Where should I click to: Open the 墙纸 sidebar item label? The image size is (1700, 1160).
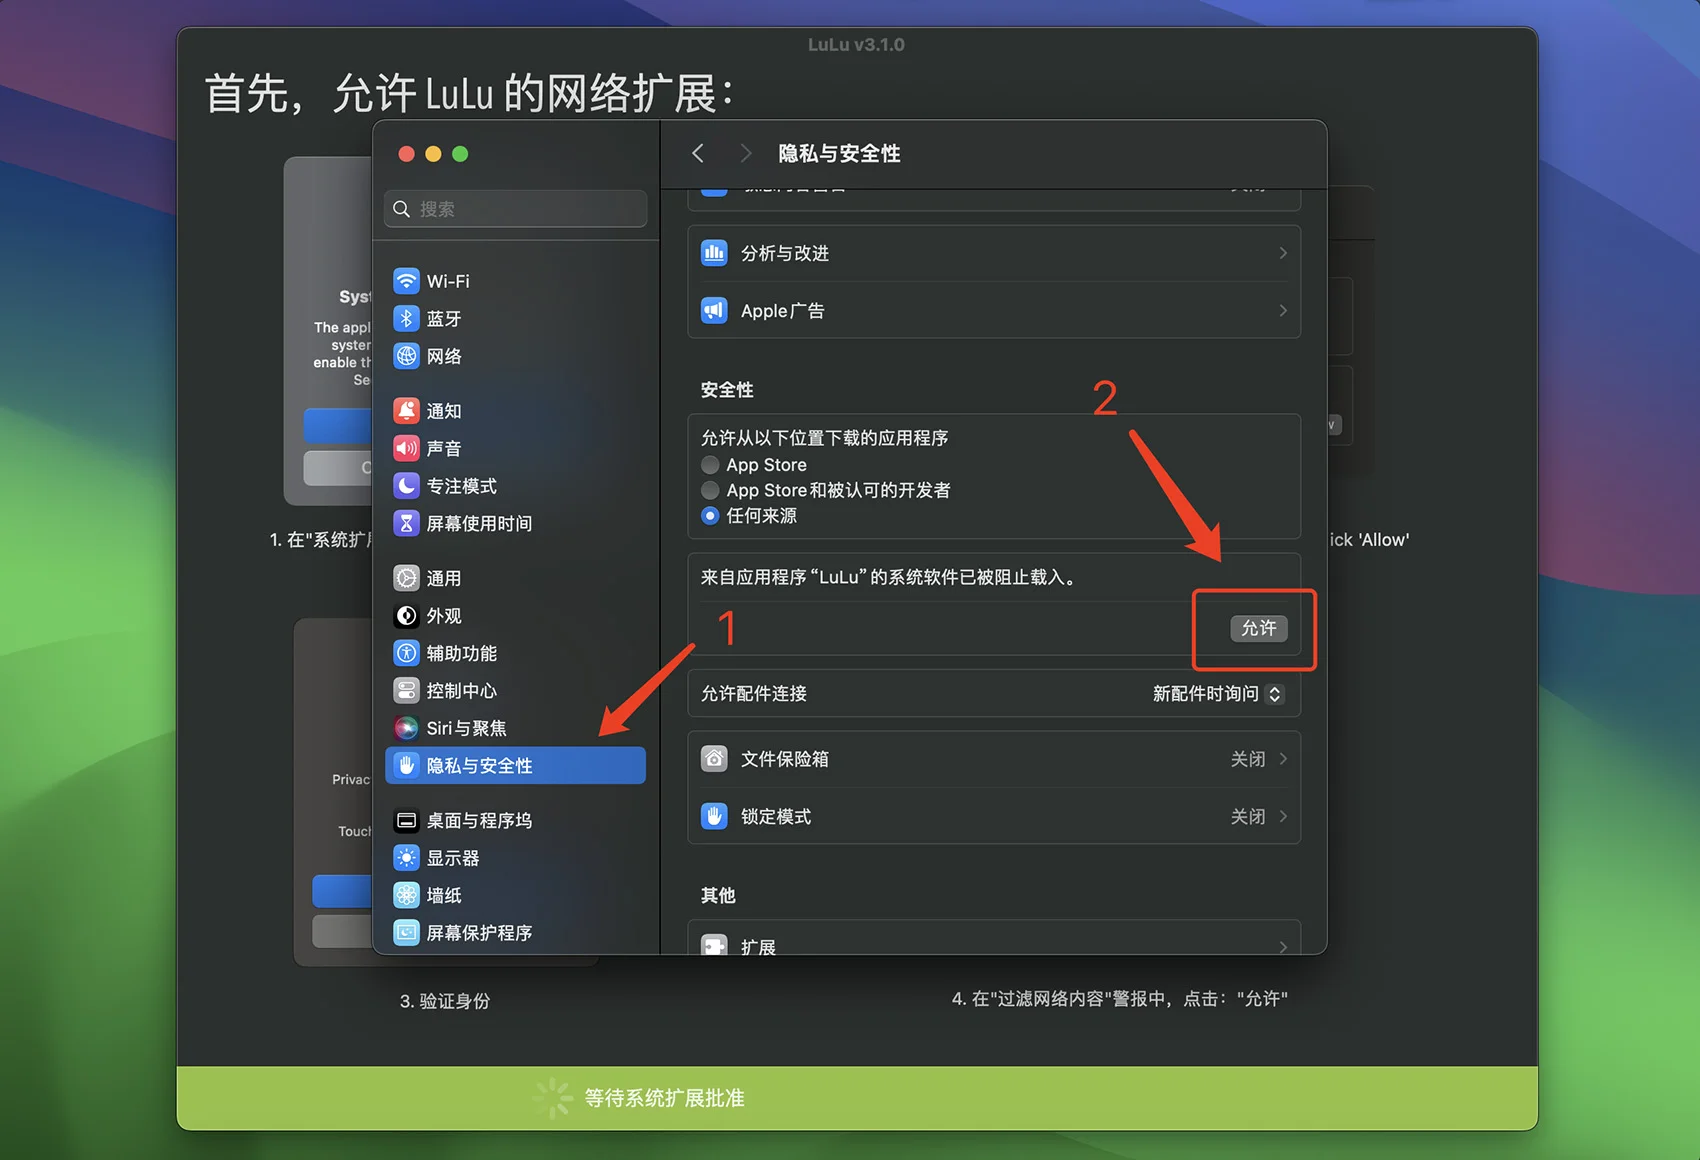(444, 895)
